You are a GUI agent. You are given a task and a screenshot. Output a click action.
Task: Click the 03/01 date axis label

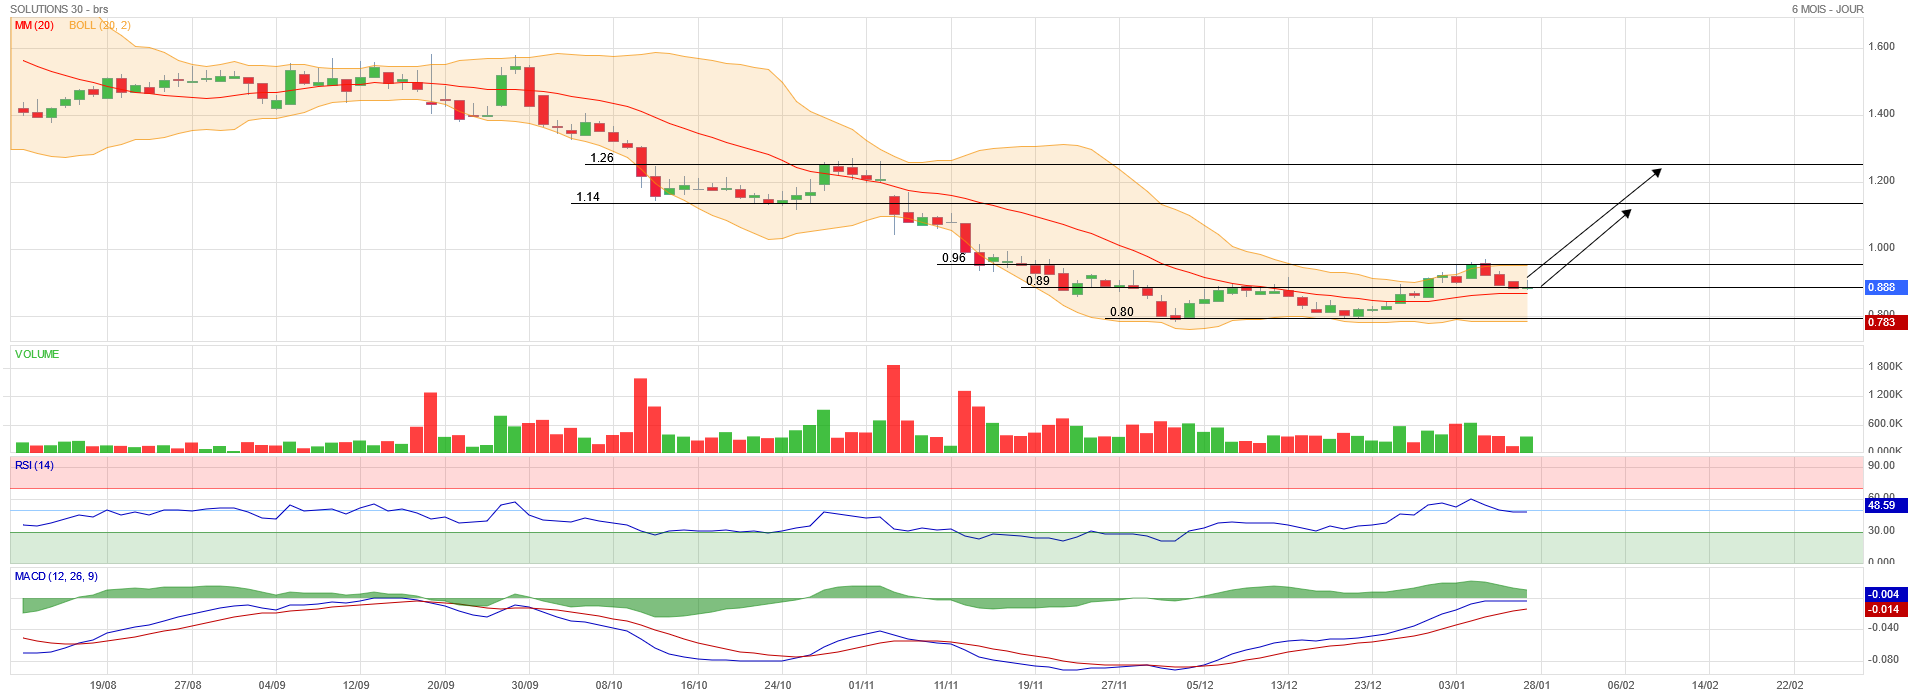(1452, 685)
